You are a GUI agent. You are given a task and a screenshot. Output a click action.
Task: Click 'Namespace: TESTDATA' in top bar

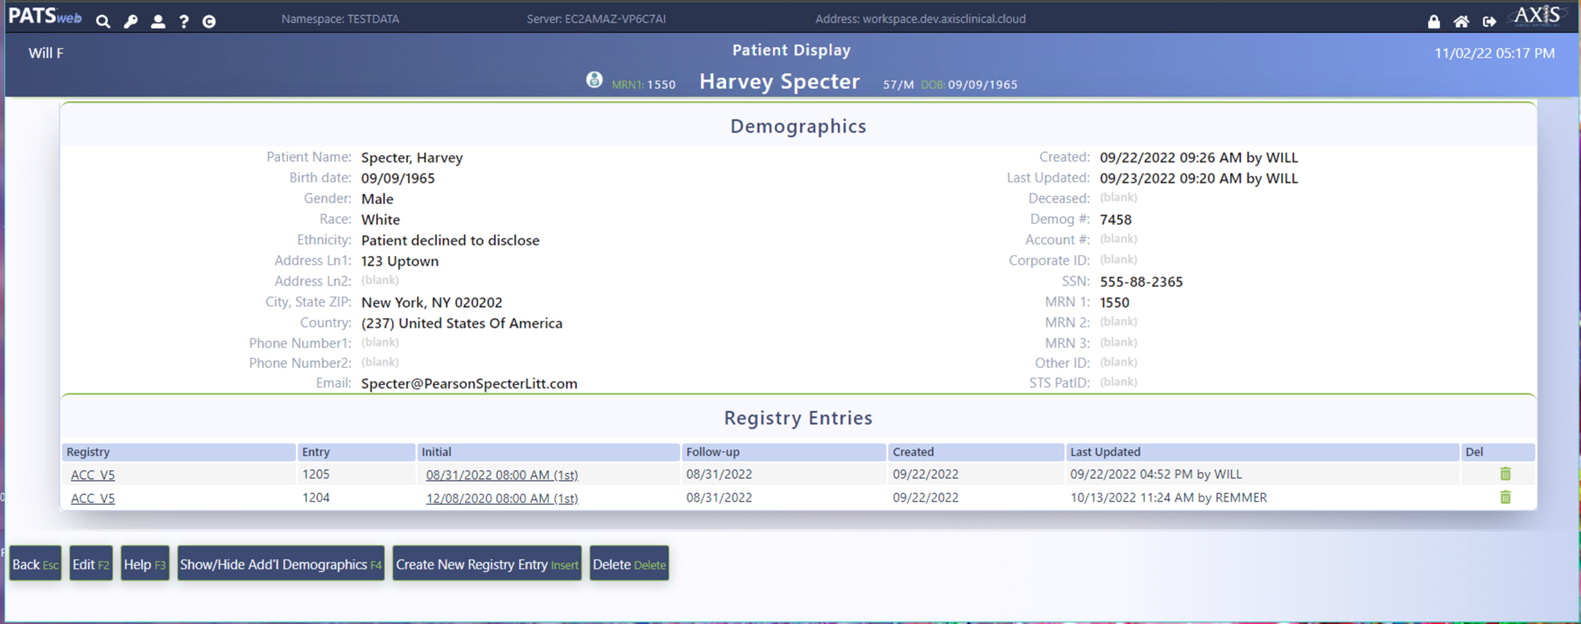tap(342, 19)
